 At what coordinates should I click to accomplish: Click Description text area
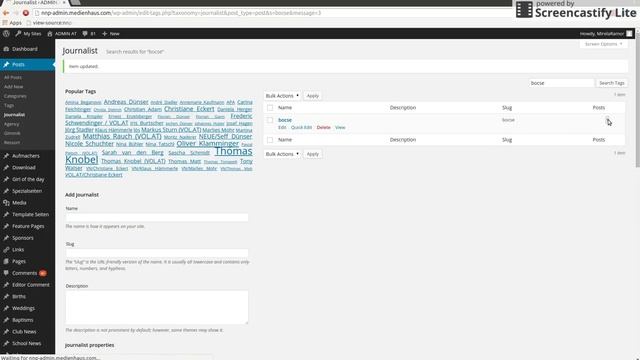(x=157, y=307)
